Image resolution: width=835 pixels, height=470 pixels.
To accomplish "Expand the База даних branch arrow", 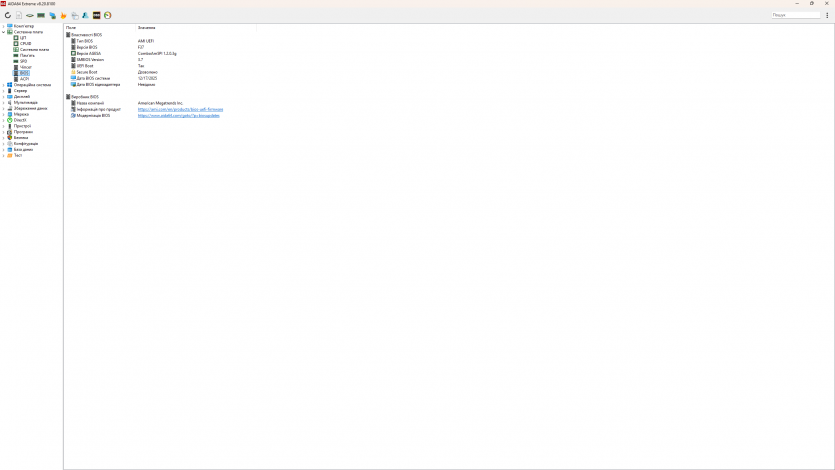I will click(3, 149).
